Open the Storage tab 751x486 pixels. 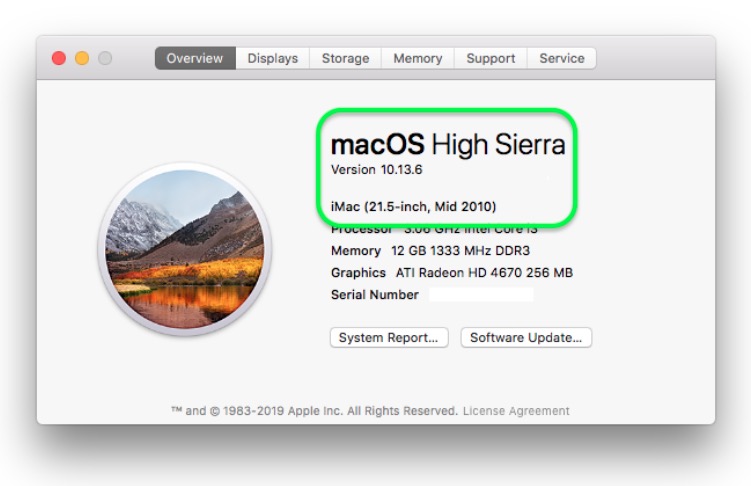[x=345, y=58]
